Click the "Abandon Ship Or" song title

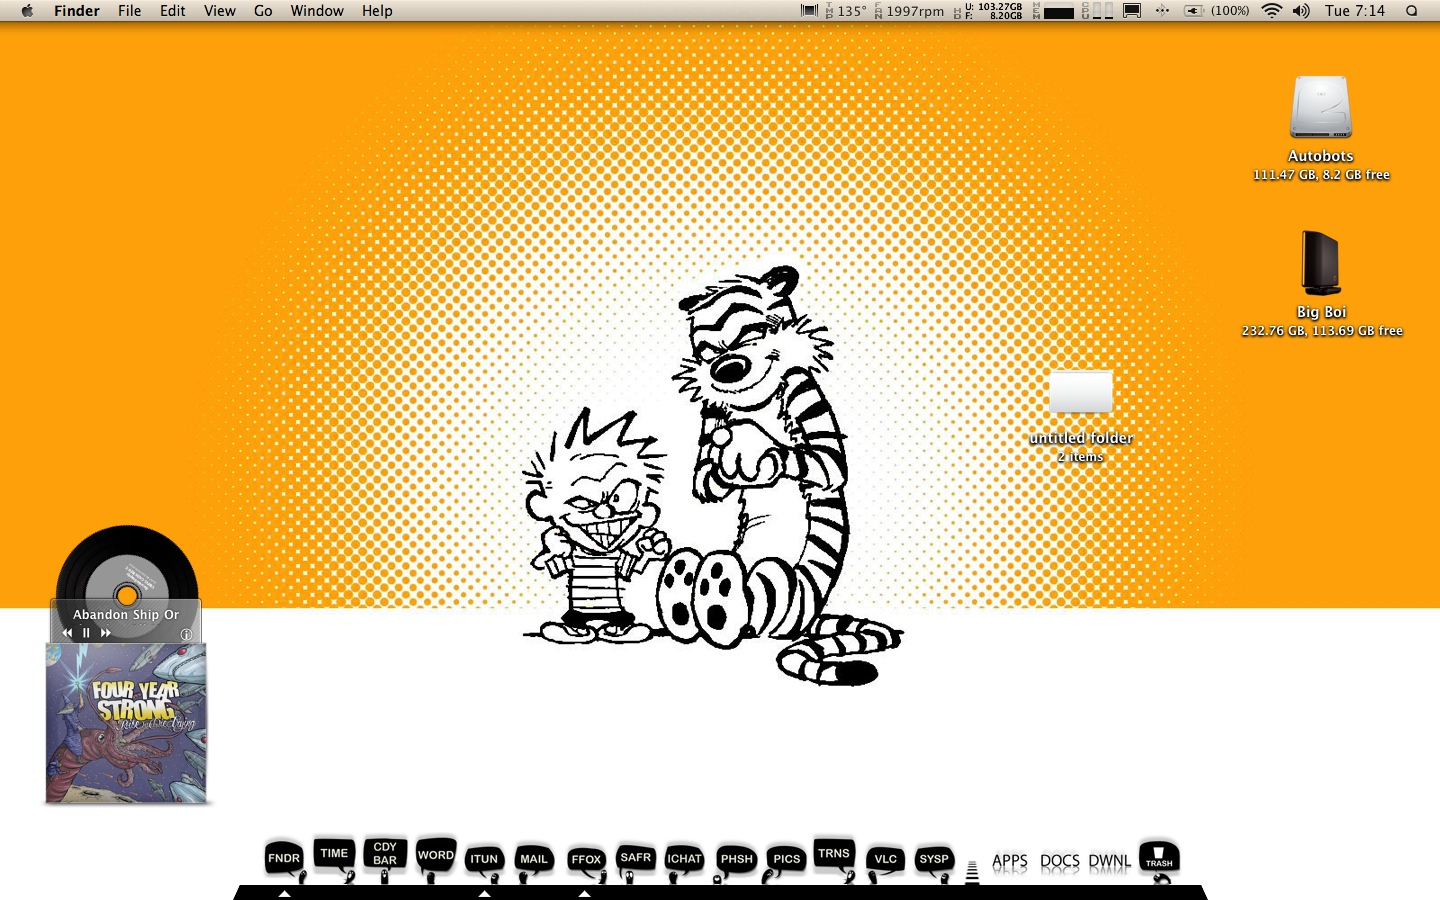click(x=126, y=615)
